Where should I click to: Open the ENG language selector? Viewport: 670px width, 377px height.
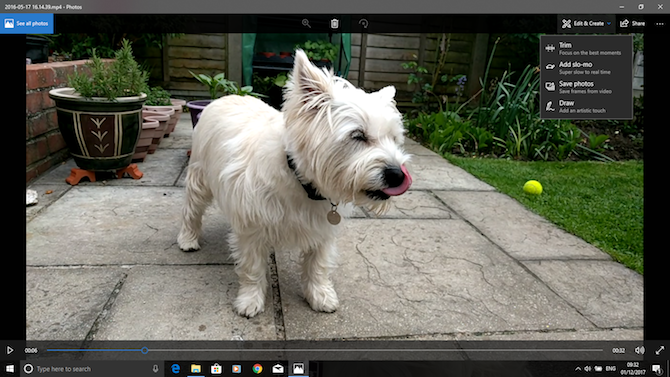coord(611,368)
